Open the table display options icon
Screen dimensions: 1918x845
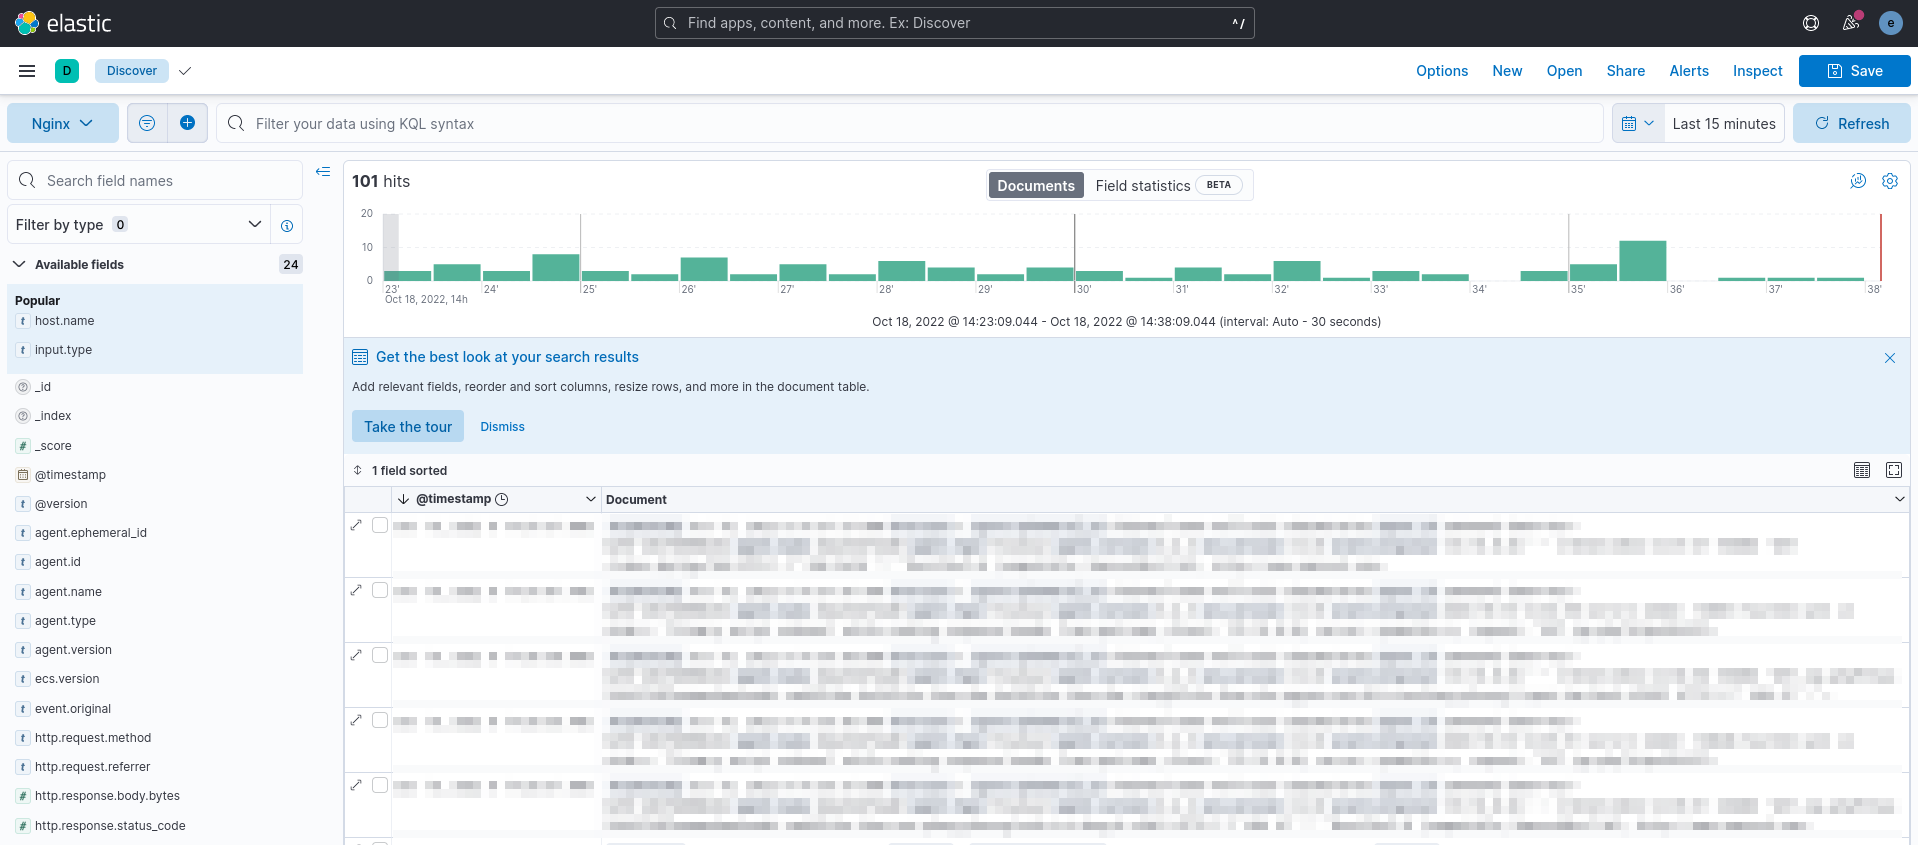1861,470
